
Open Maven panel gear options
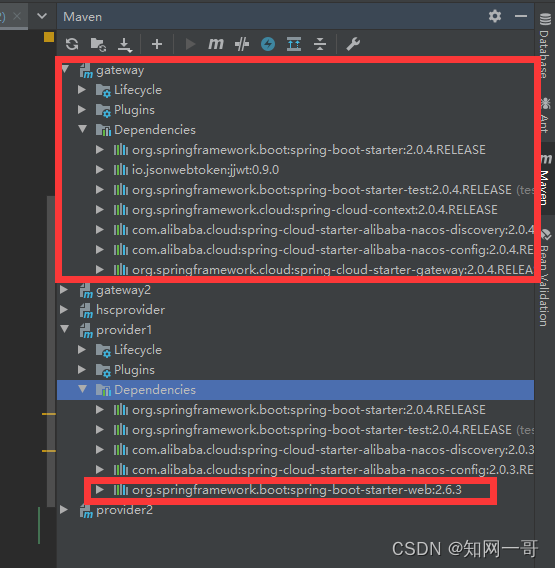[x=495, y=16]
